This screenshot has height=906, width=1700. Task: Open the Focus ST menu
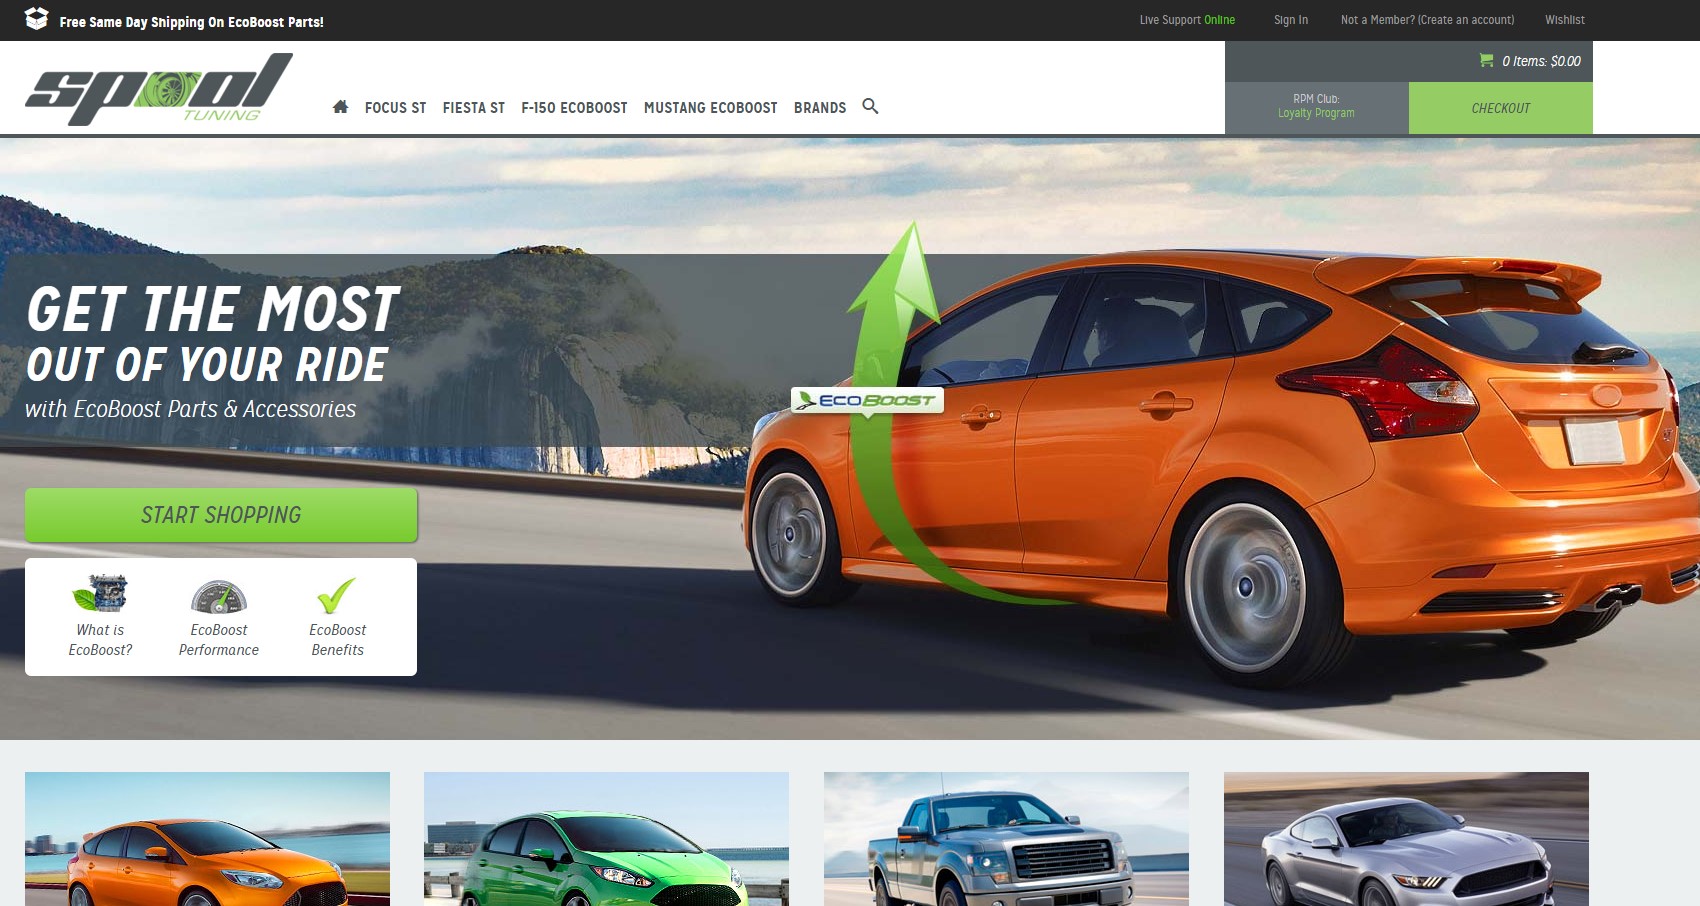tap(395, 108)
